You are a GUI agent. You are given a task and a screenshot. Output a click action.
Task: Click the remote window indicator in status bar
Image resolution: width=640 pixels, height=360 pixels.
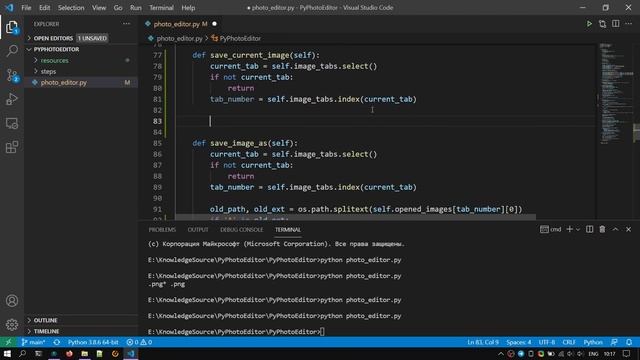(8, 342)
